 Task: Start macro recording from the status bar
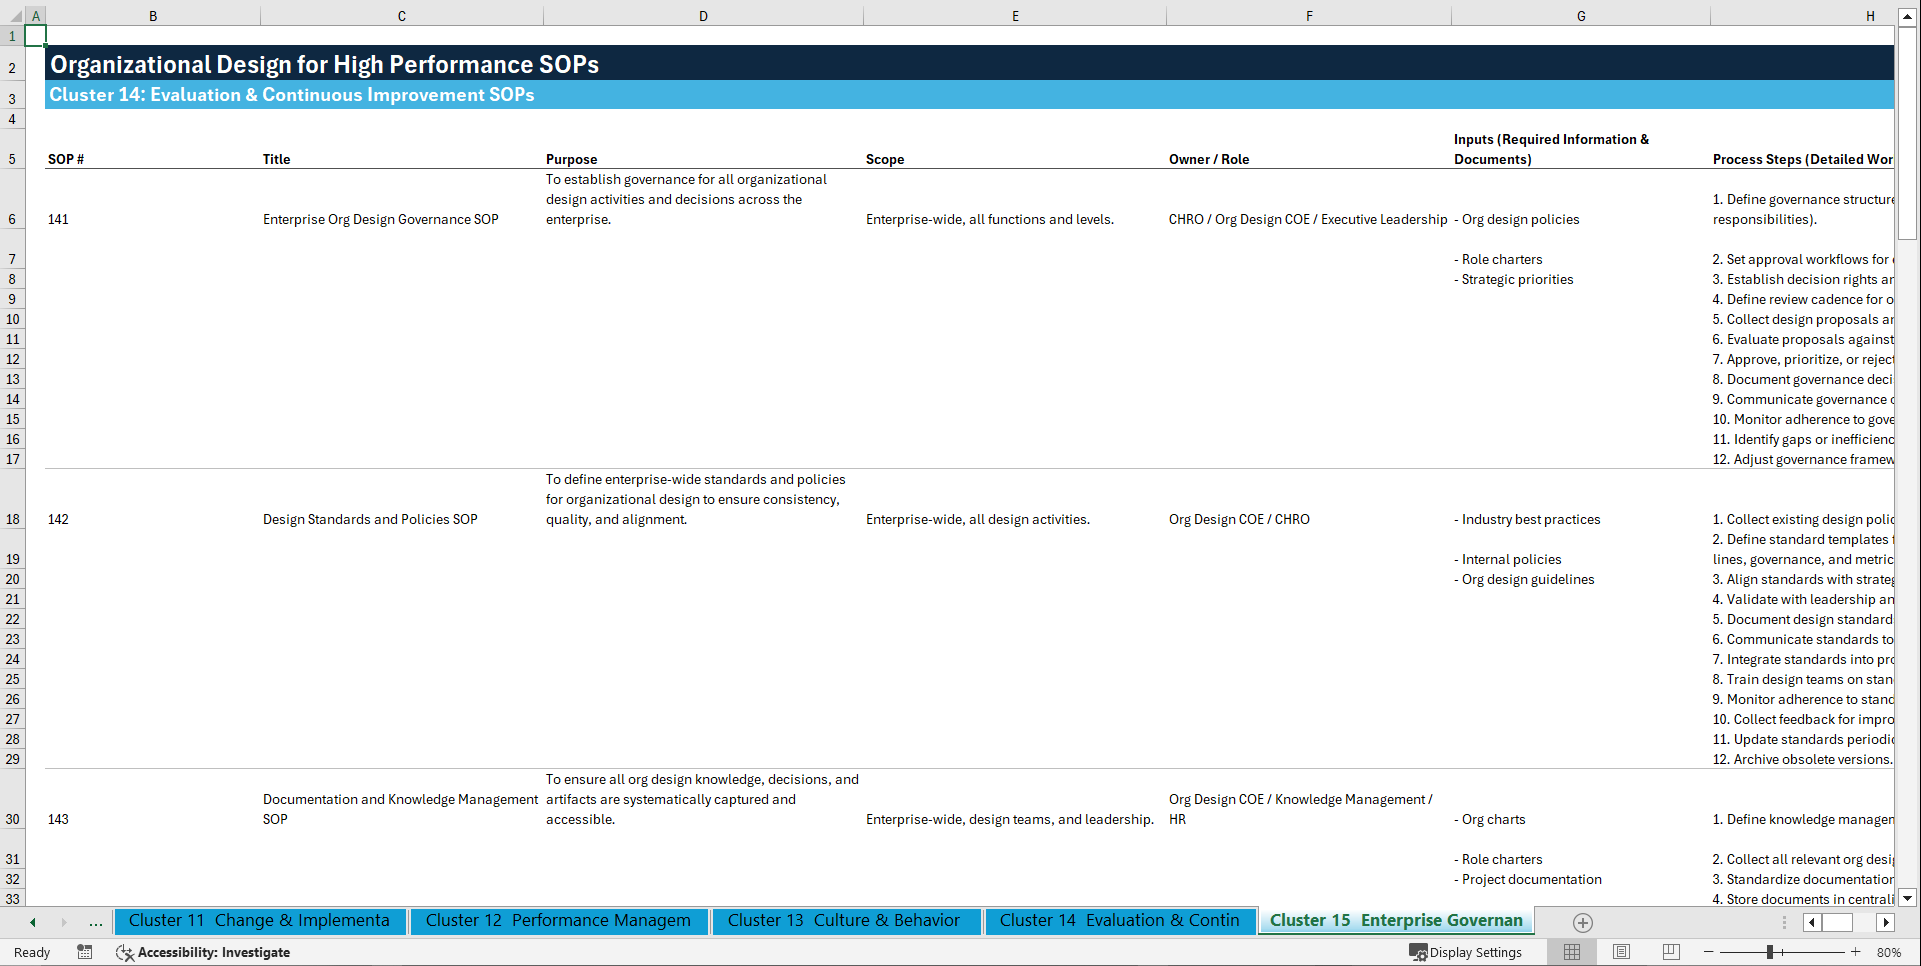pos(85,952)
